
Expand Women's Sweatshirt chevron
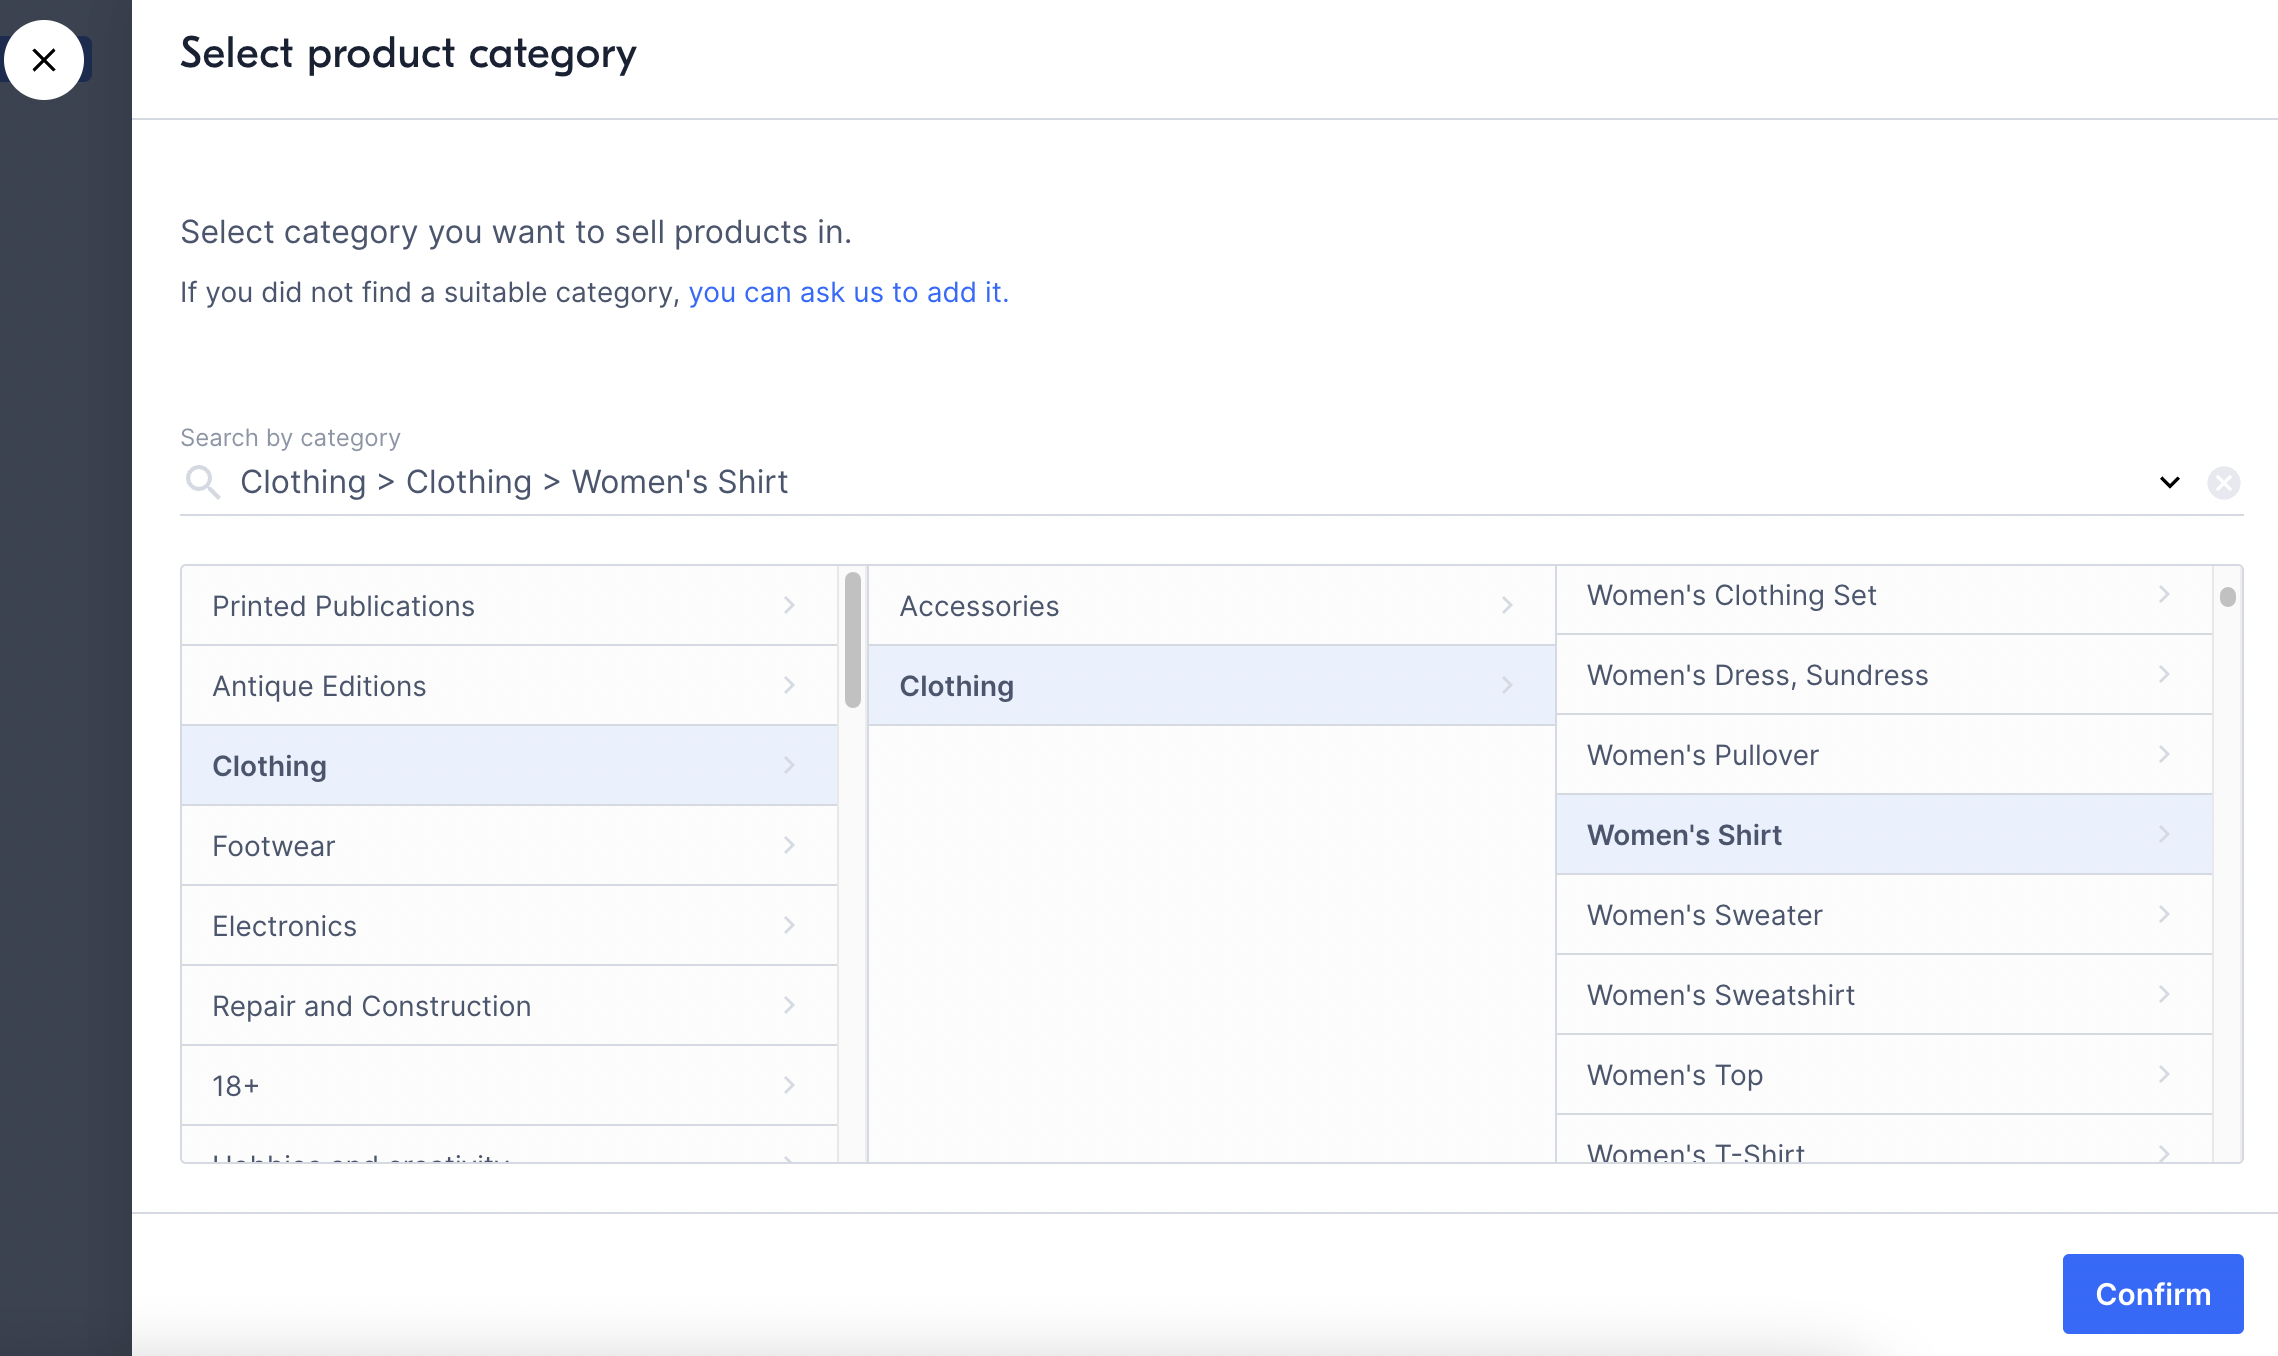click(x=2164, y=994)
